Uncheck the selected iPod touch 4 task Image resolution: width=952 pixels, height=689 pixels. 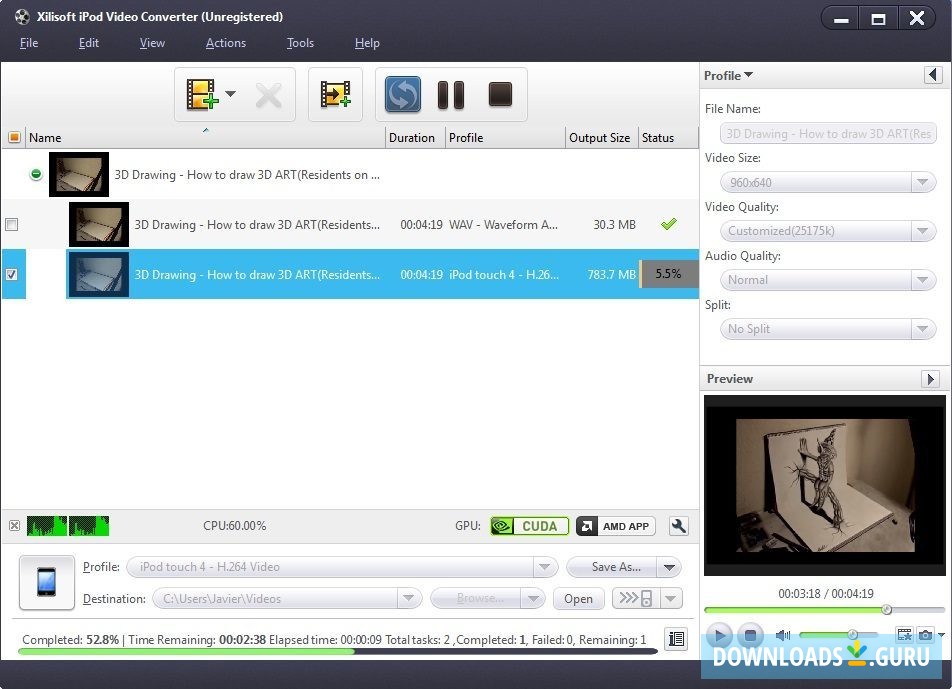point(11,274)
